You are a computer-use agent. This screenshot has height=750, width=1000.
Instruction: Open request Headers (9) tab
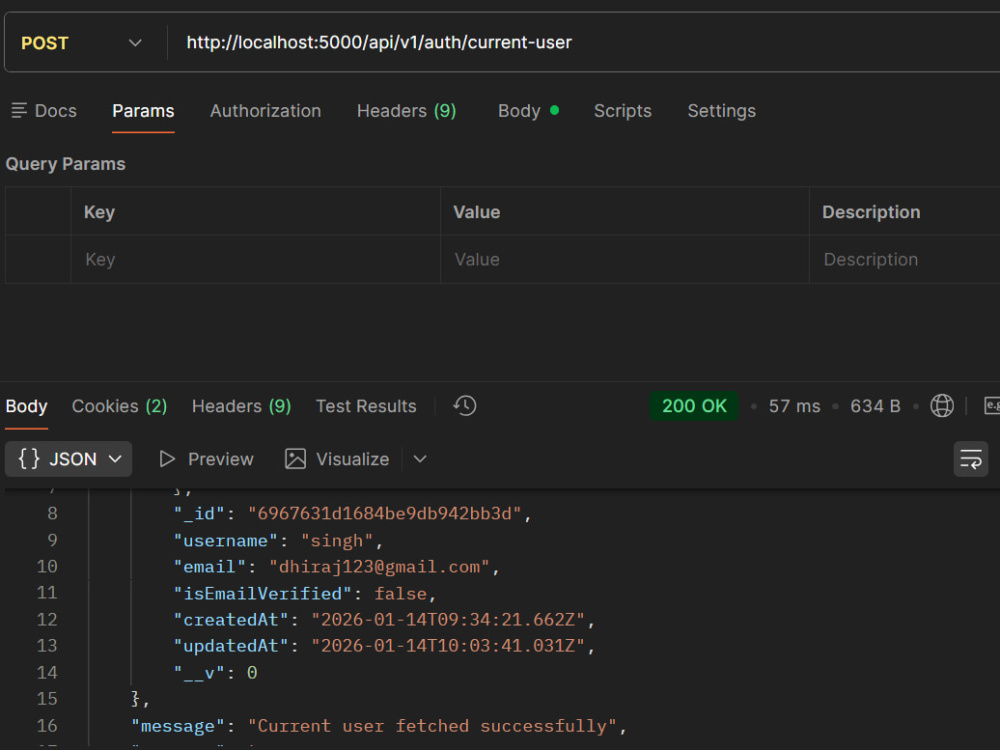[406, 111]
